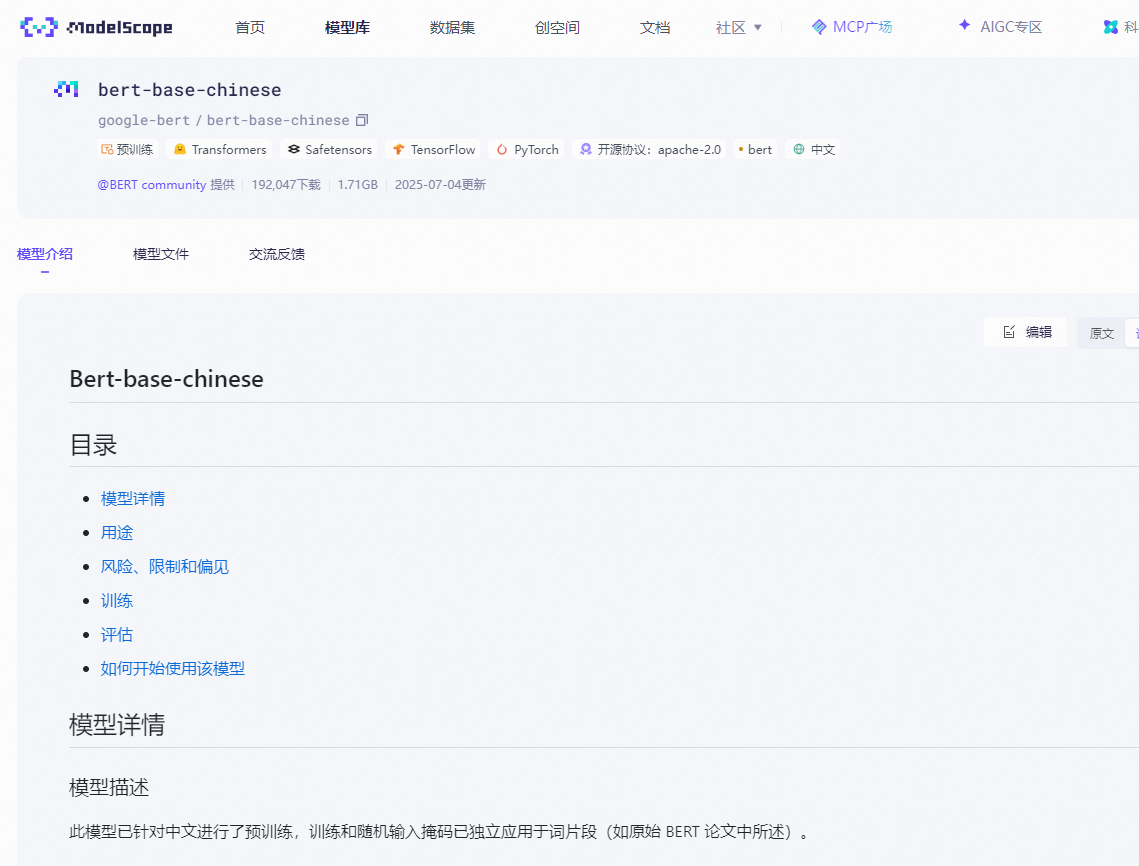The image size is (1139, 866).
Task: Open MCP广场 from the top bar
Action: coord(852,27)
